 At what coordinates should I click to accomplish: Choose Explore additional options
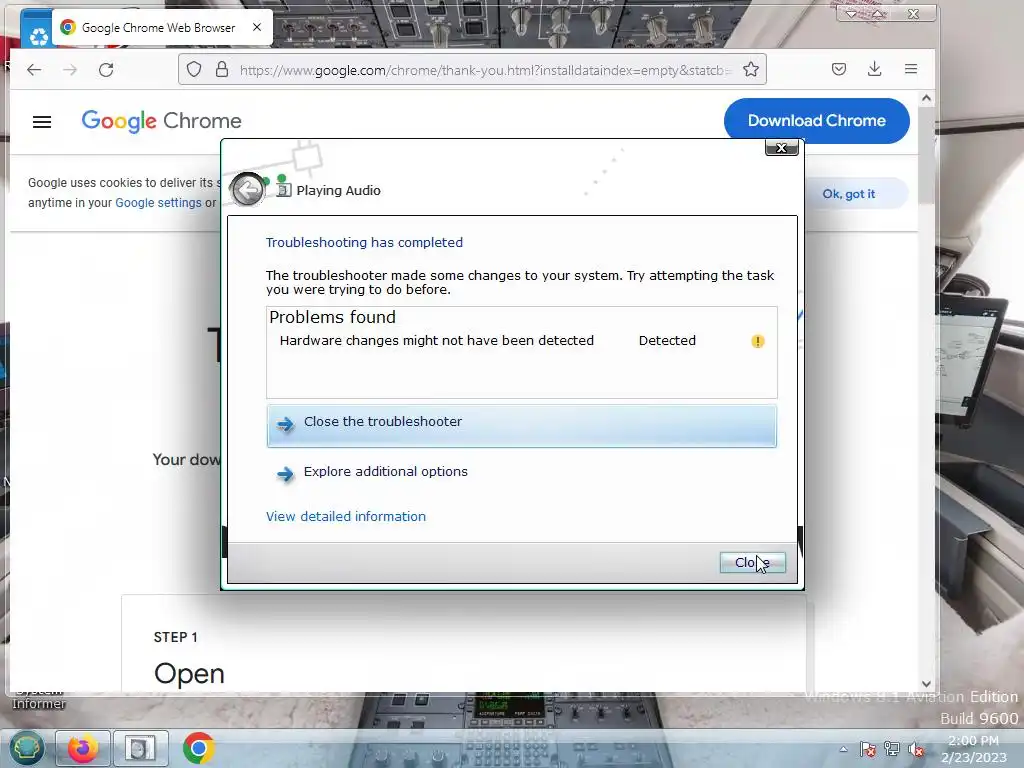pyautogui.click(x=385, y=472)
